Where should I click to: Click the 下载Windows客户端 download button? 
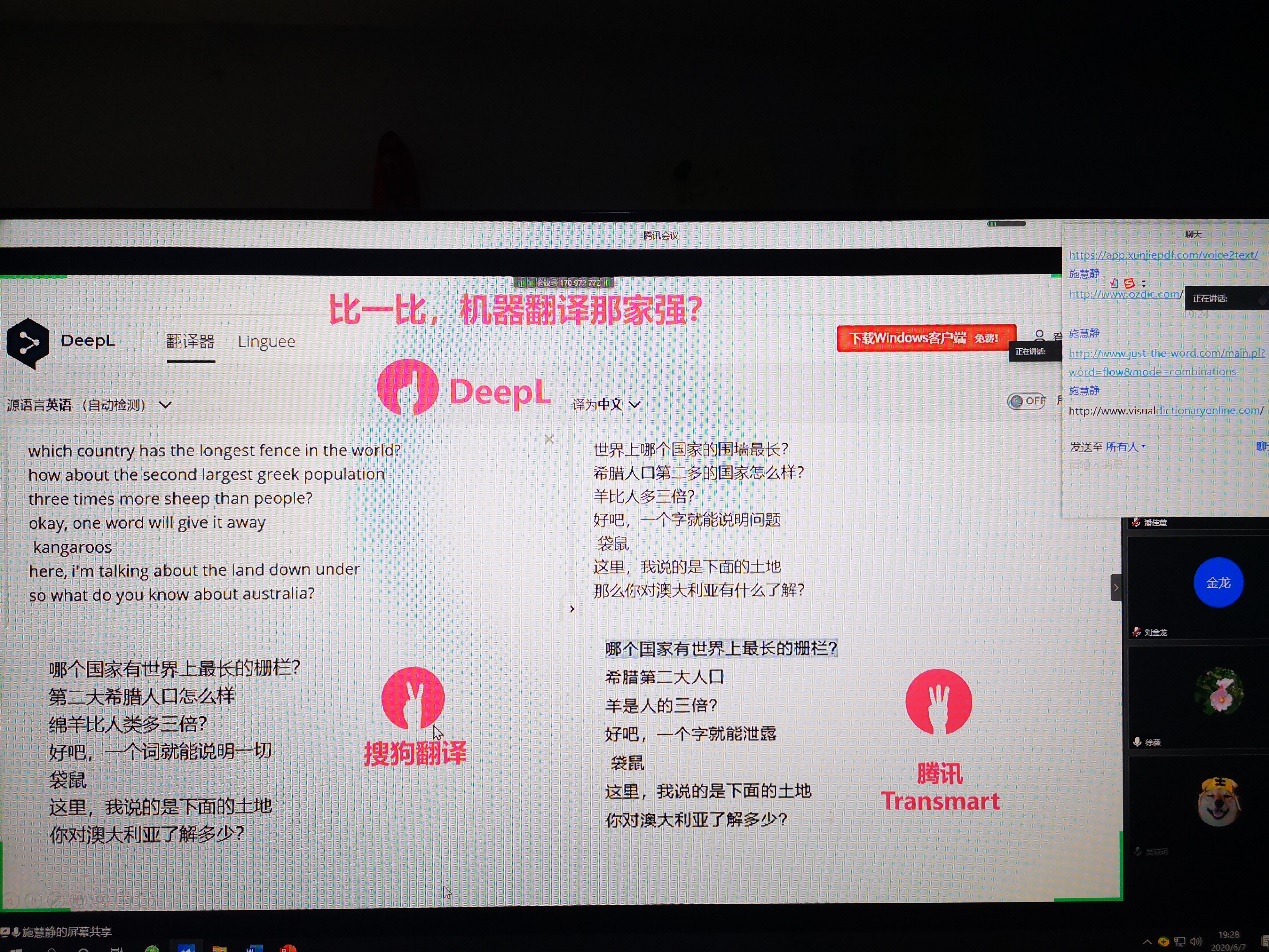coord(926,338)
